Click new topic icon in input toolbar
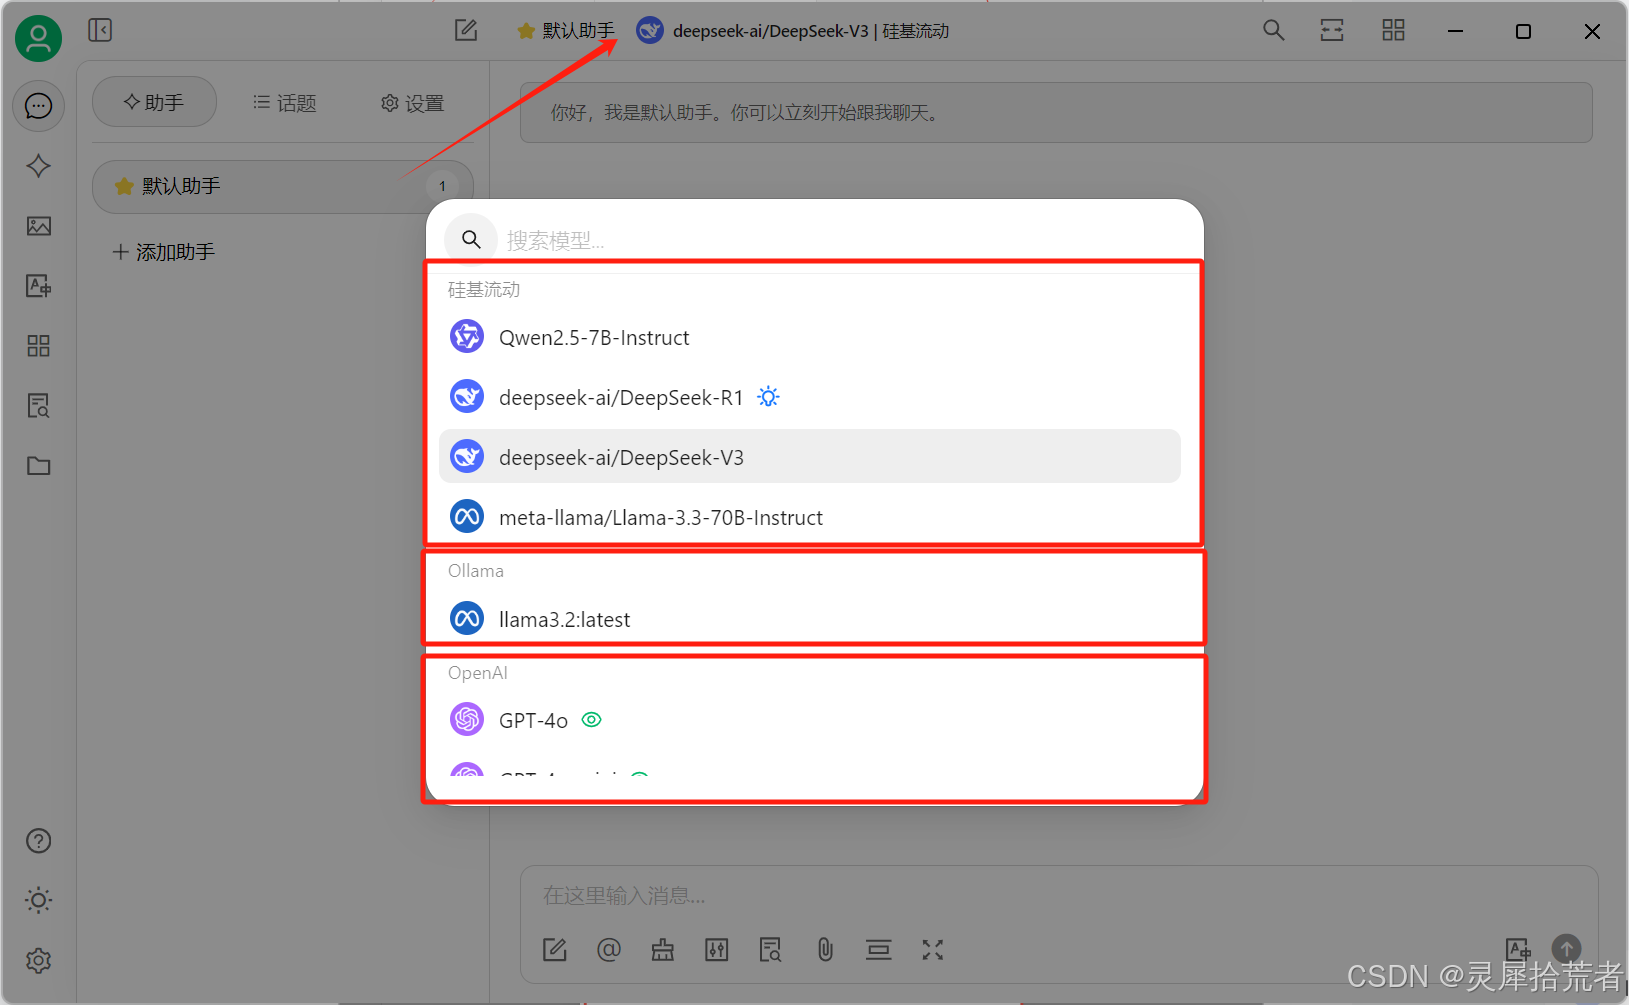This screenshot has height=1005, width=1629. click(555, 950)
